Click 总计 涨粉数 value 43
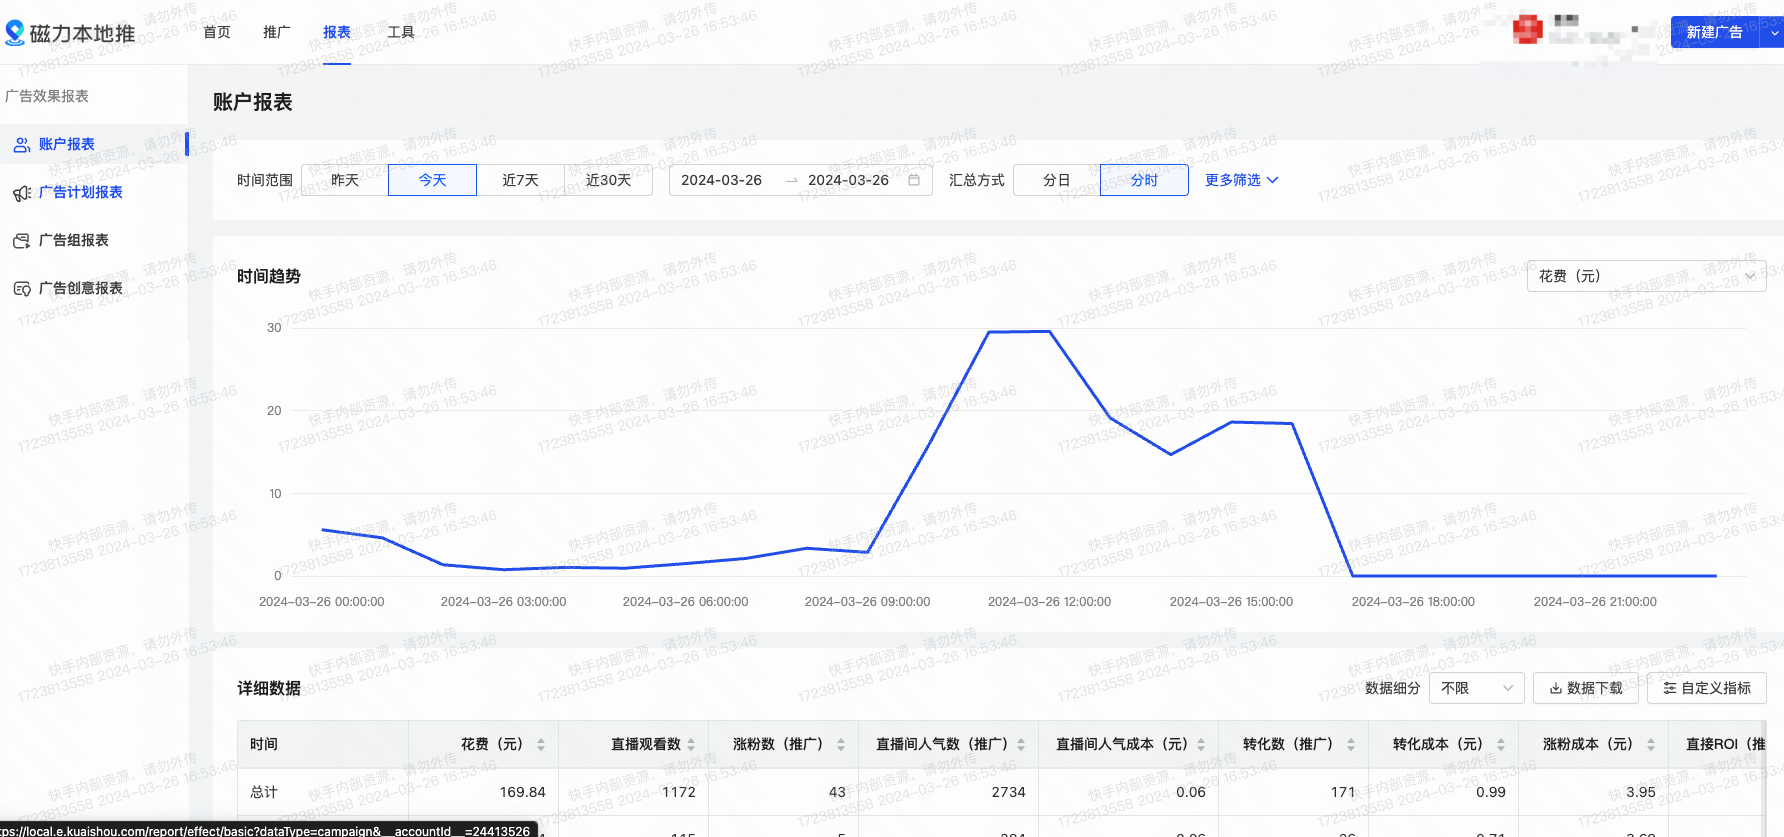The image size is (1784, 837). pyautogui.click(x=837, y=792)
